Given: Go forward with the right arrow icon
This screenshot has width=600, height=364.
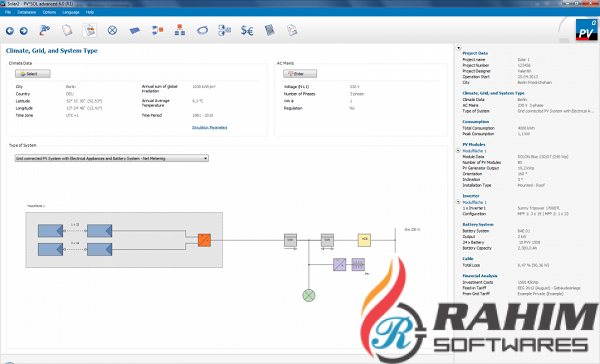Looking at the screenshot, I should (x=24, y=31).
